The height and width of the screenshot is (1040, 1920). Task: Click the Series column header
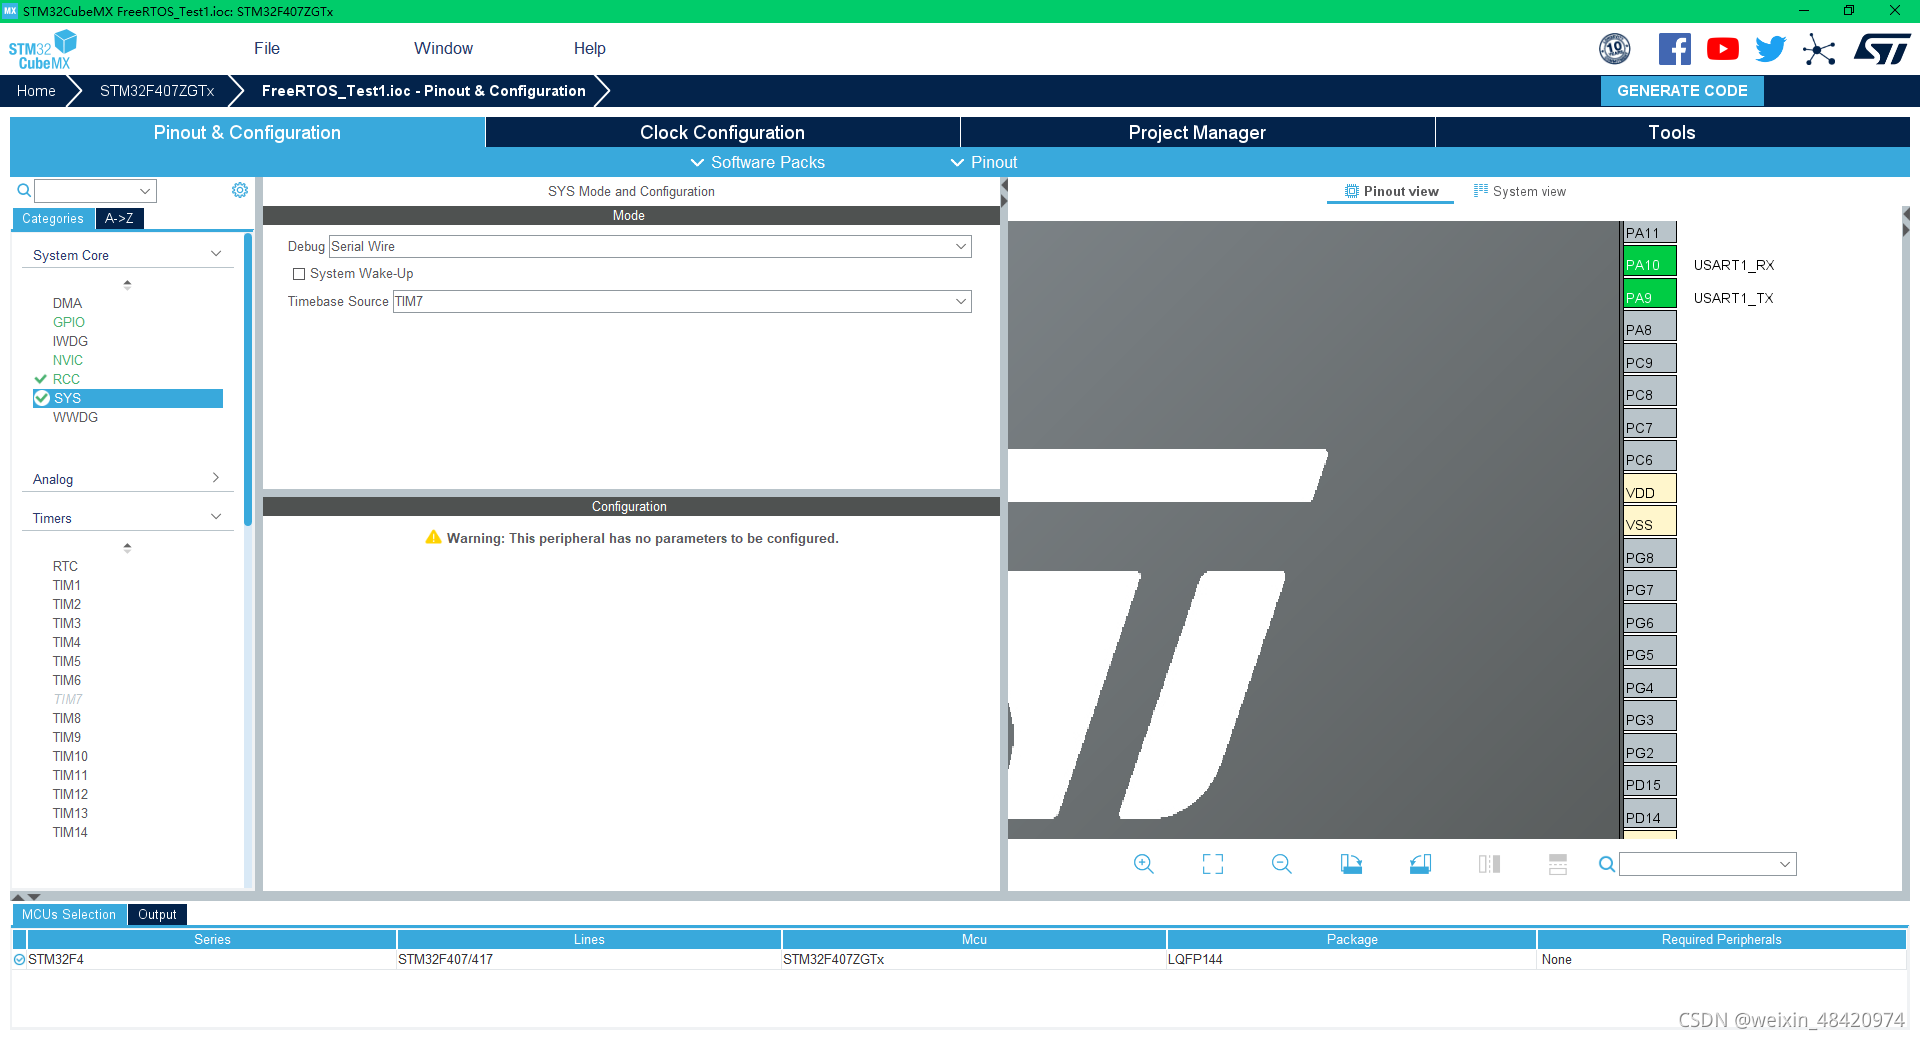[x=212, y=939]
